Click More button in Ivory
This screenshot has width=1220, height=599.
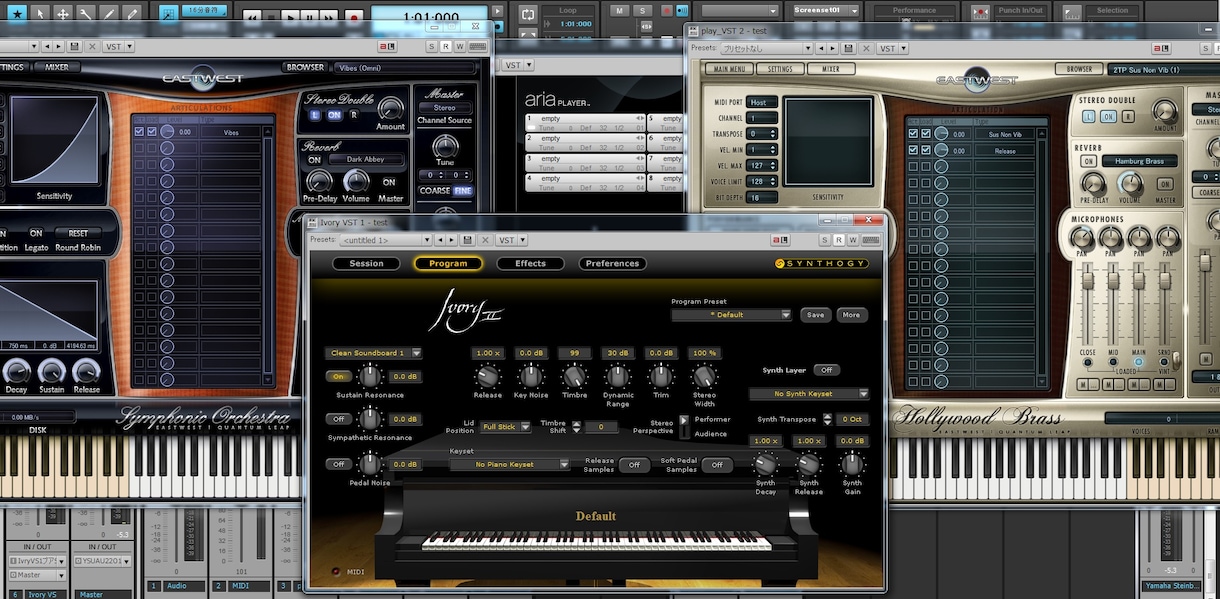(x=851, y=315)
